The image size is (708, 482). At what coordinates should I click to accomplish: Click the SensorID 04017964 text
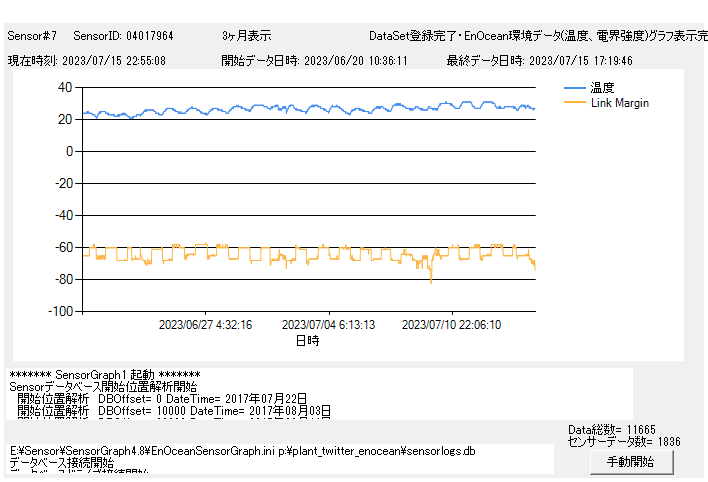pos(123,35)
